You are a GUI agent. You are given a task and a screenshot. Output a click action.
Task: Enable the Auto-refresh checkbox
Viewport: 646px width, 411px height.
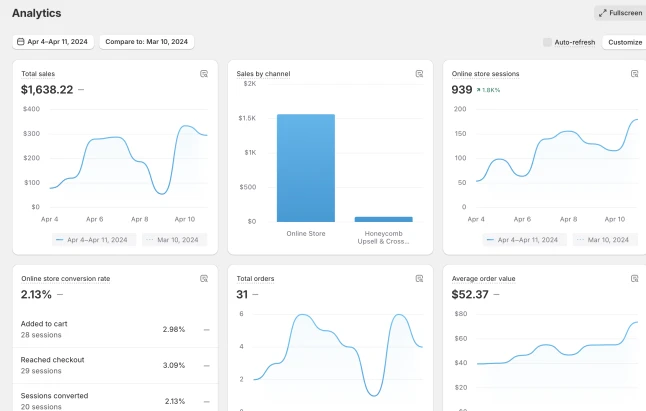[x=547, y=42]
